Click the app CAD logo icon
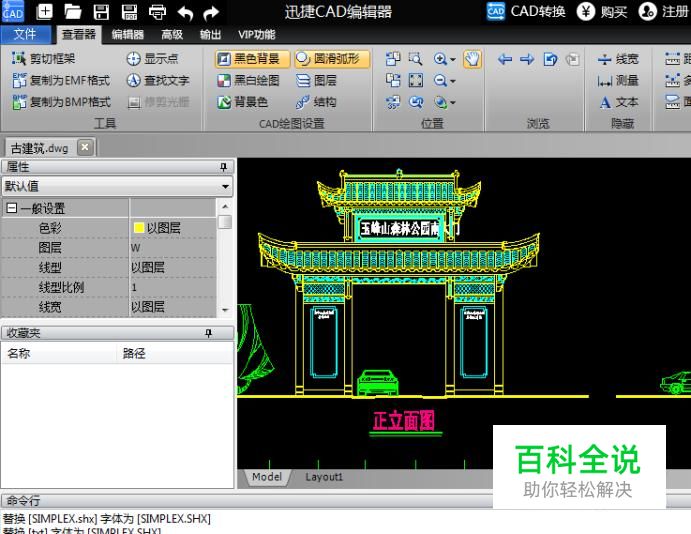The width and height of the screenshot is (691, 534). pos(13,11)
